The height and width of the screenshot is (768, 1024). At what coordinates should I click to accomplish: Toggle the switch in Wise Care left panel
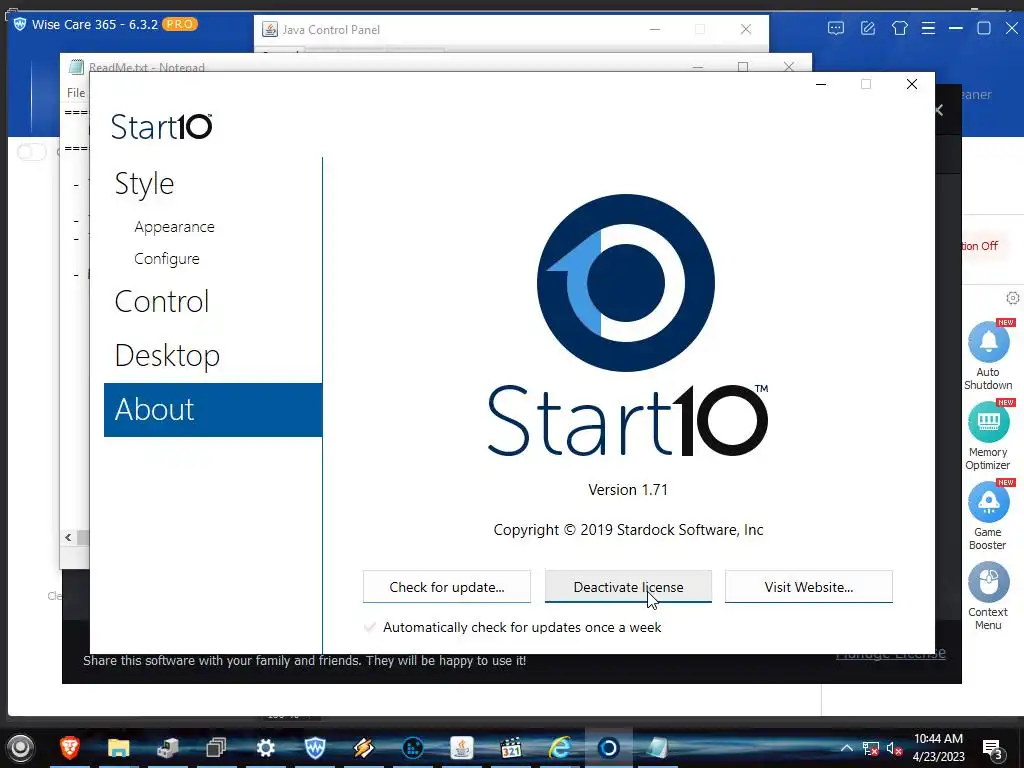click(31, 152)
